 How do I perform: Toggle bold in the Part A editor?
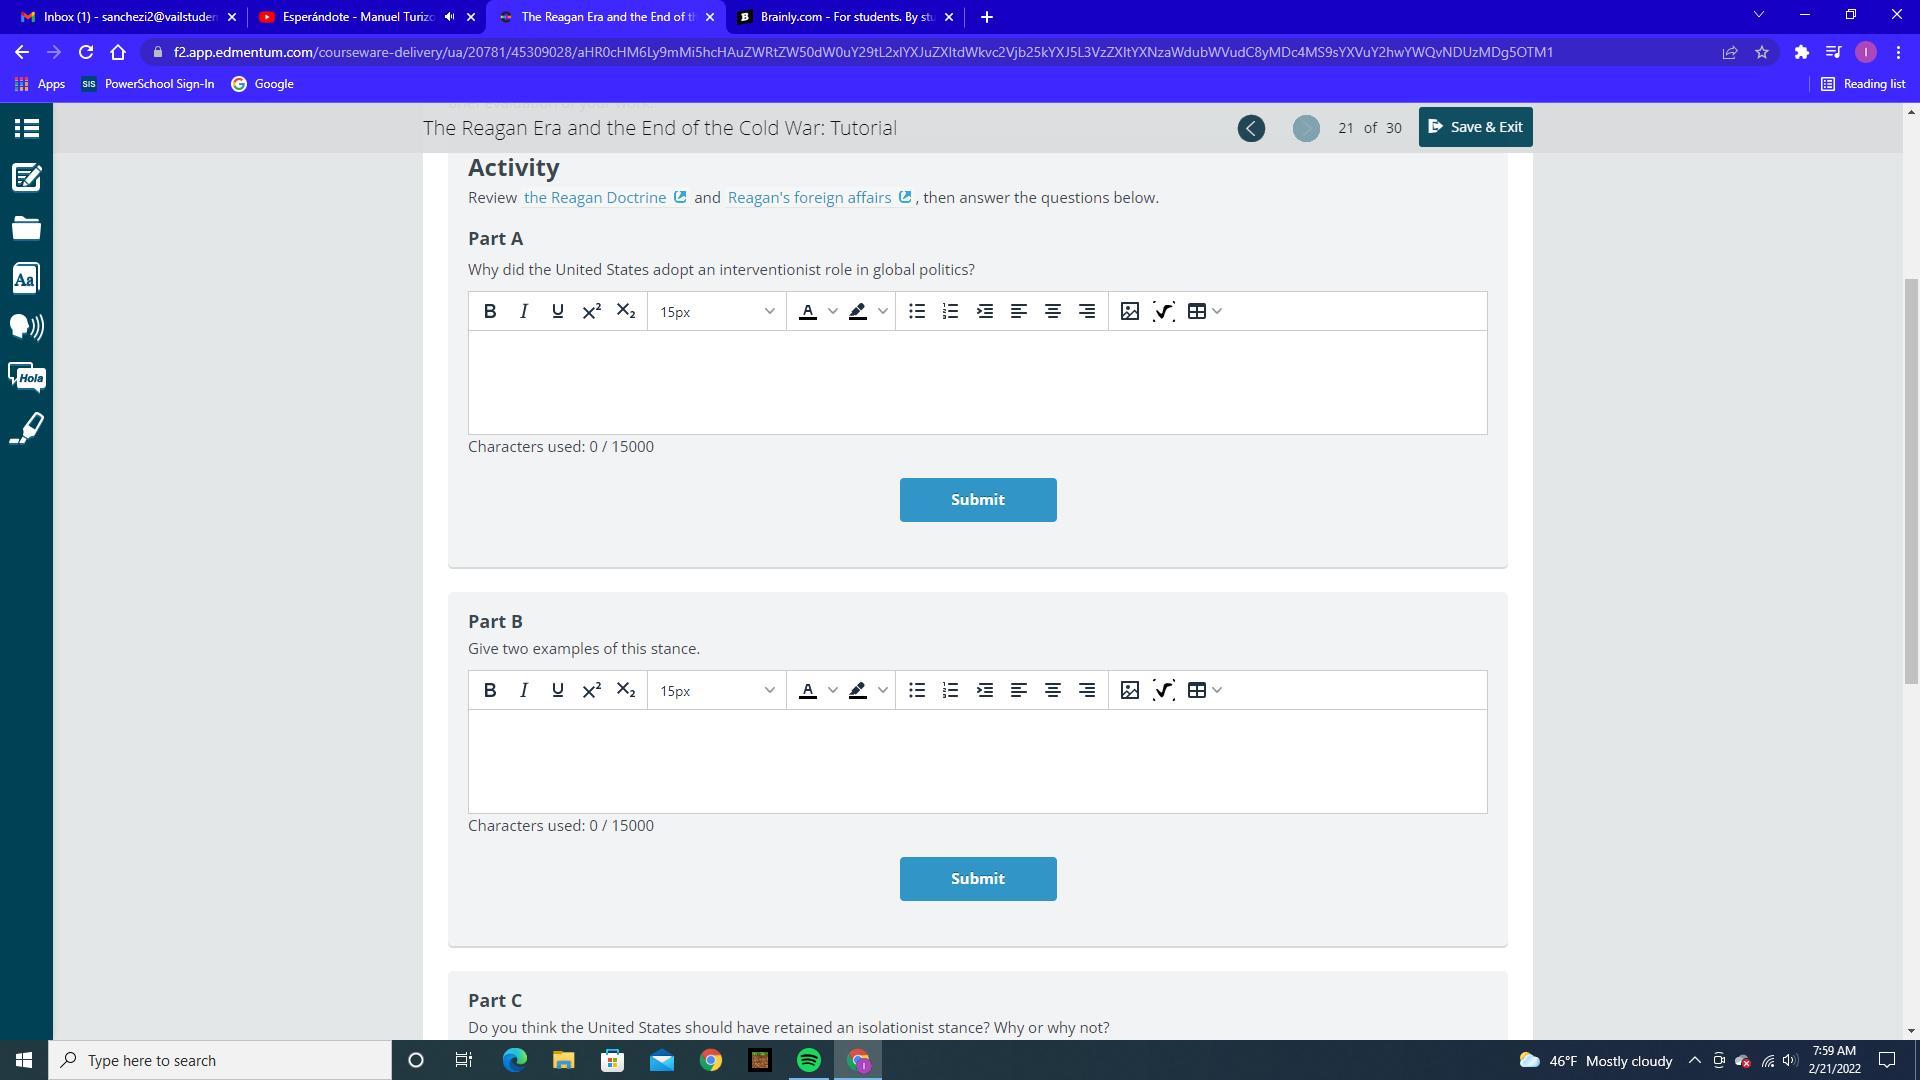489,311
